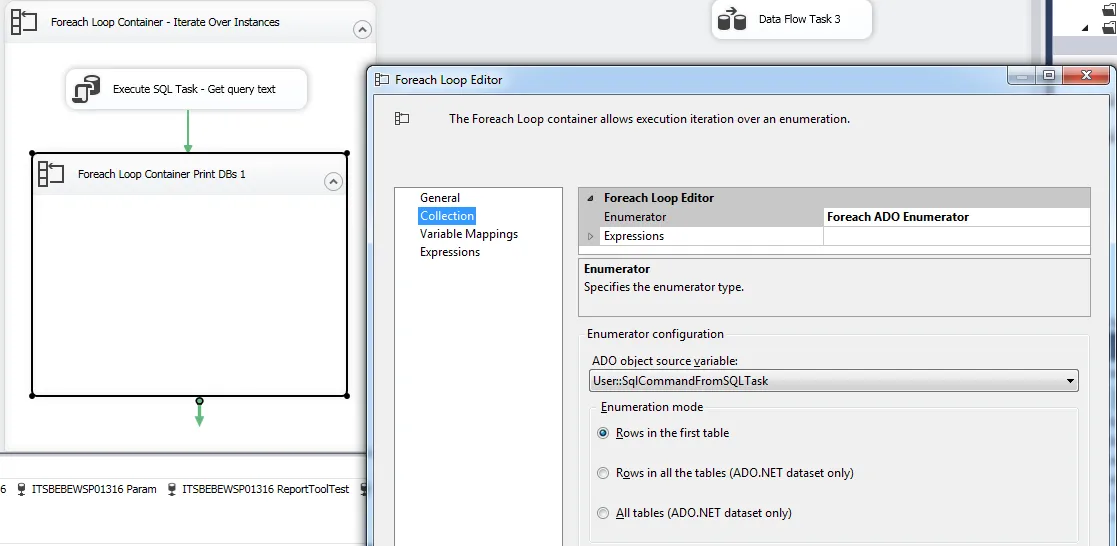1117x546 pixels.
Task: Click the 'Foreach ADO Enumerator' value cell
Action: pyautogui.click(x=957, y=217)
